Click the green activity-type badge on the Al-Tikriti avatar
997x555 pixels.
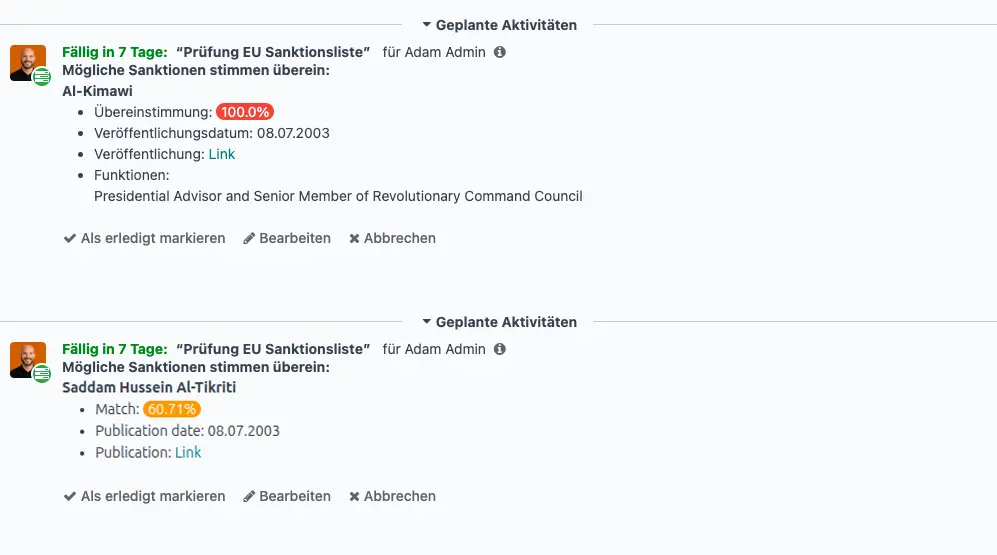pyautogui.click(x=42, y=374)
